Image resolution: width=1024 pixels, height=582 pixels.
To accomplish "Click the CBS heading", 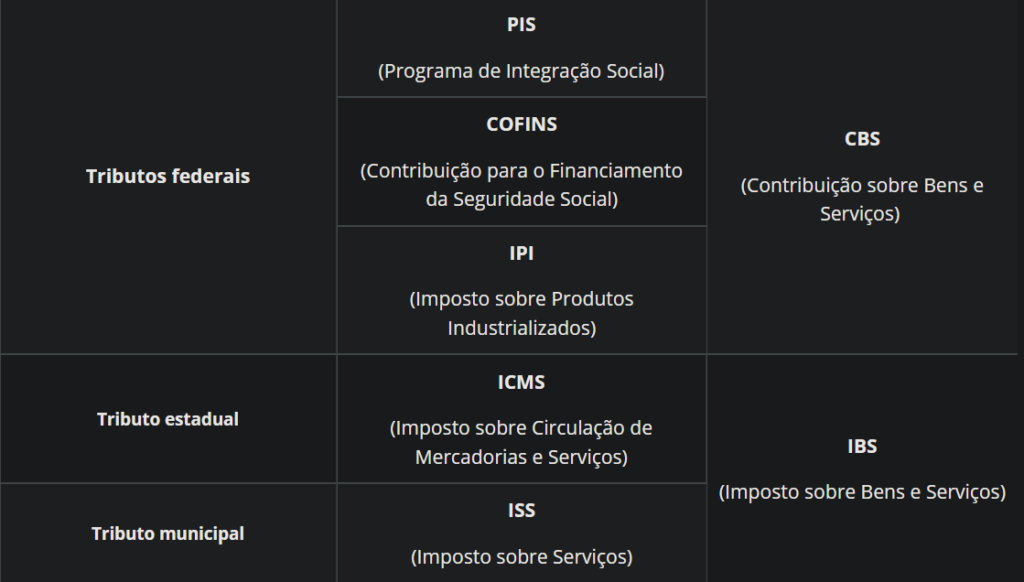I will pyautogui.click(x=862, y=139).
